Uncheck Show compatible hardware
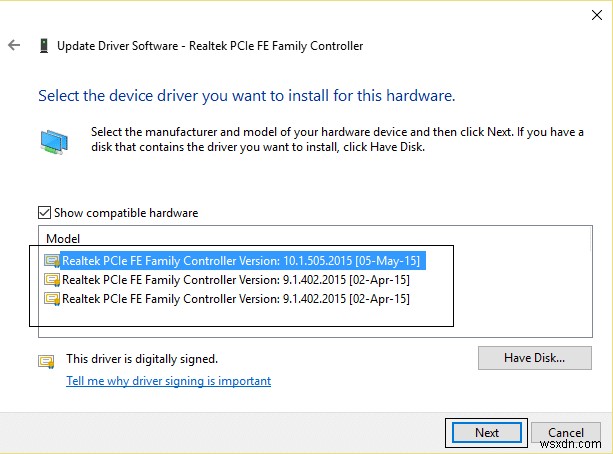613x454 pixels. click(44, 212)
